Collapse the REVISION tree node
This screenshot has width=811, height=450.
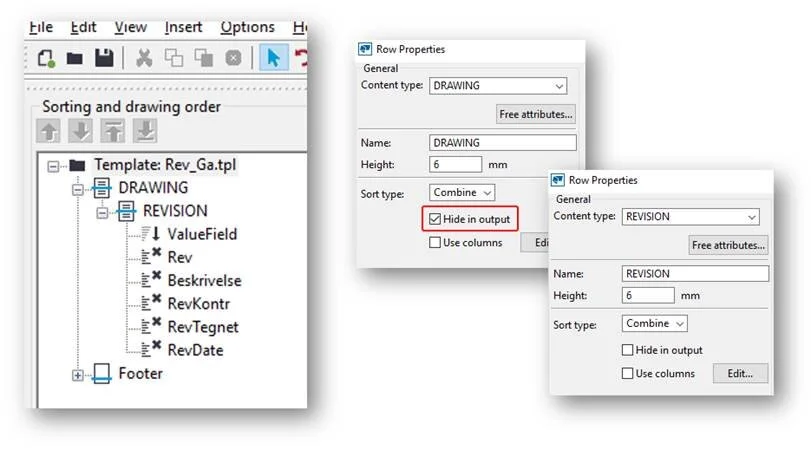point(102,213)
